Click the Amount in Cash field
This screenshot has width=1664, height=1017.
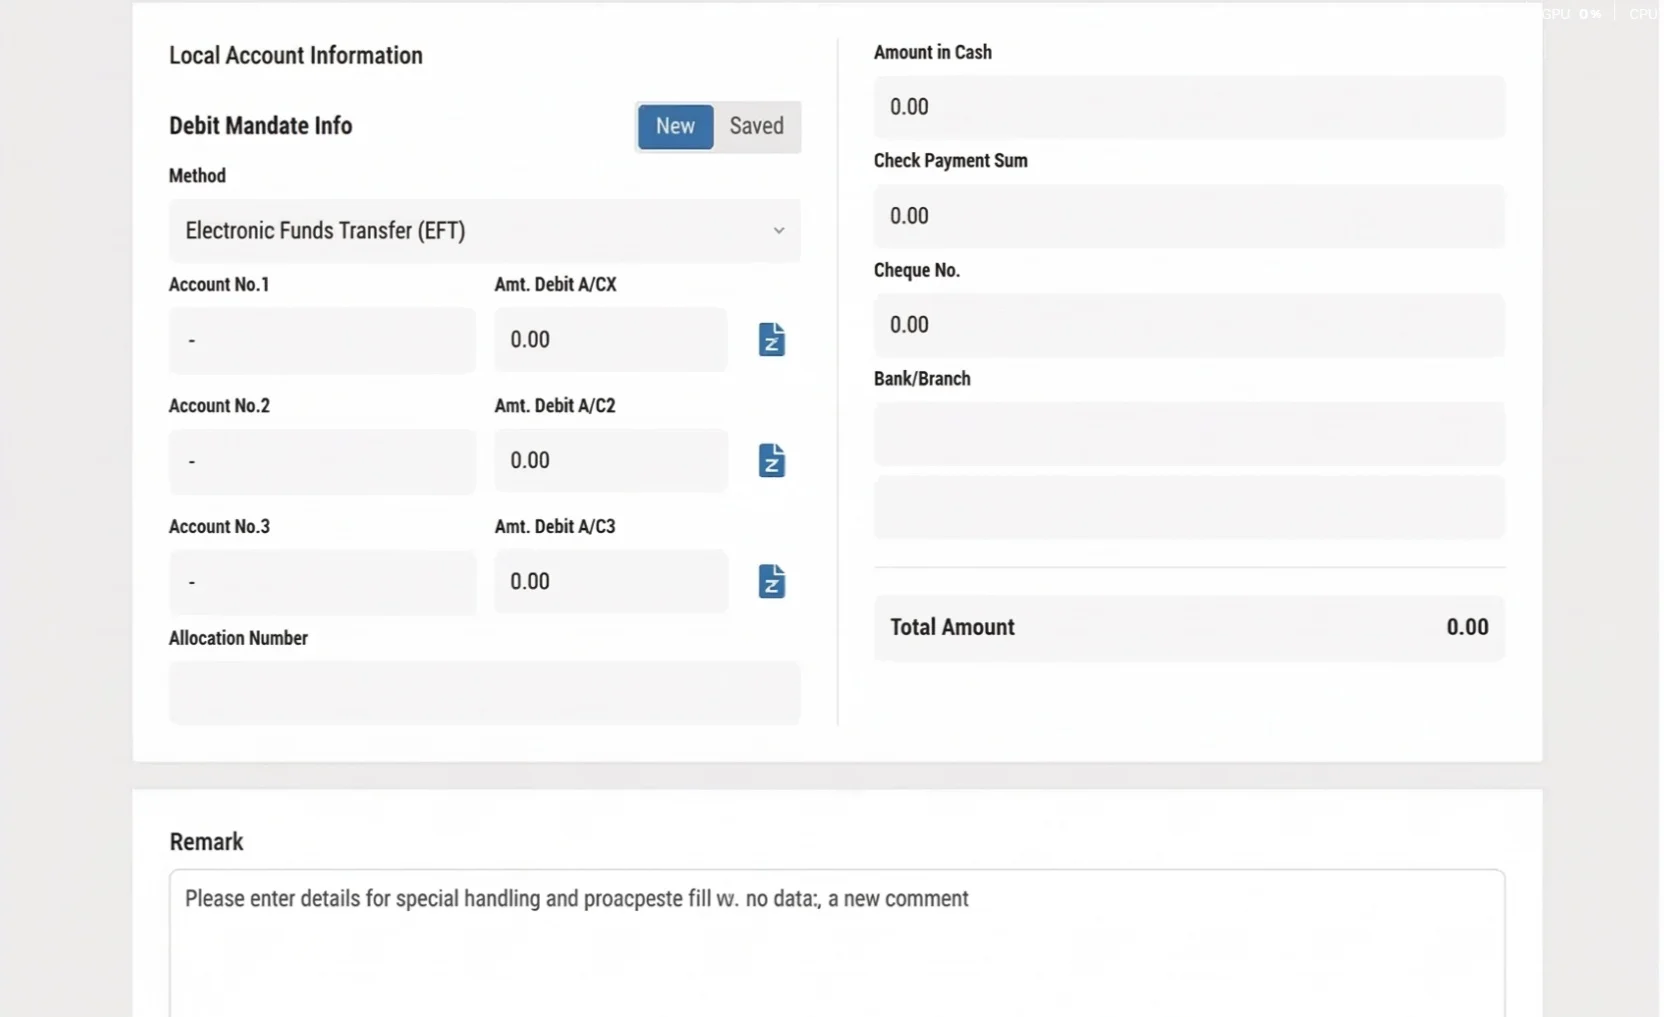point(1189,106)
